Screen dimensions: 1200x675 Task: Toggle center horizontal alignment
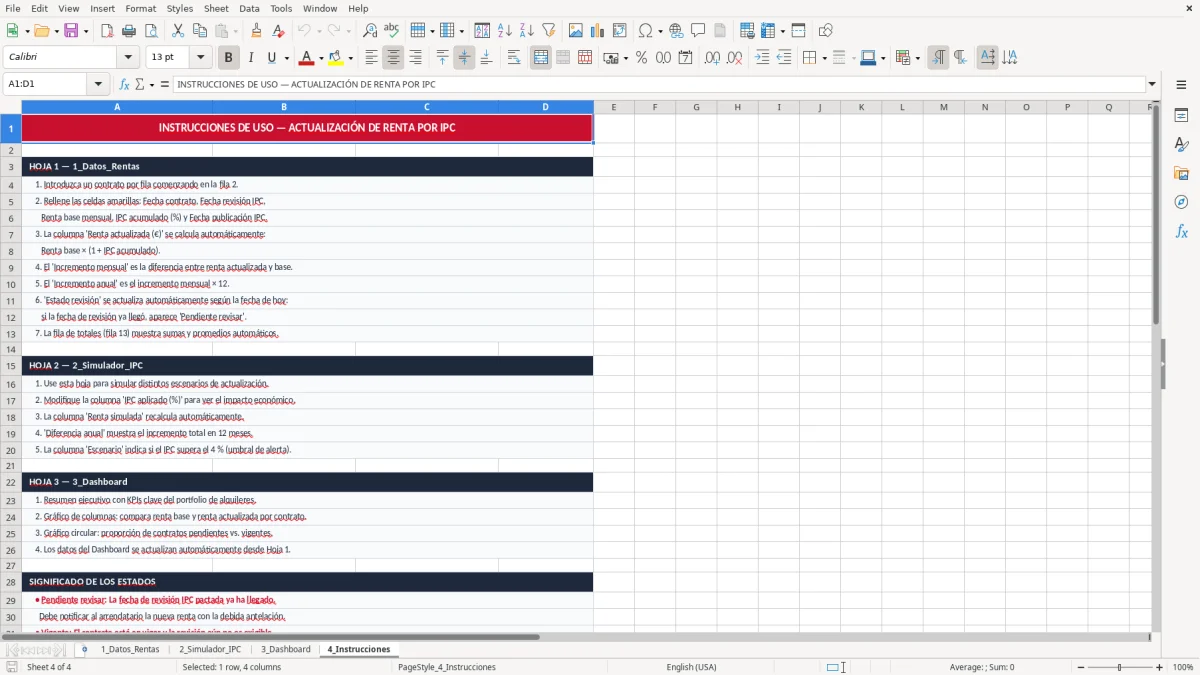(393, 58)
